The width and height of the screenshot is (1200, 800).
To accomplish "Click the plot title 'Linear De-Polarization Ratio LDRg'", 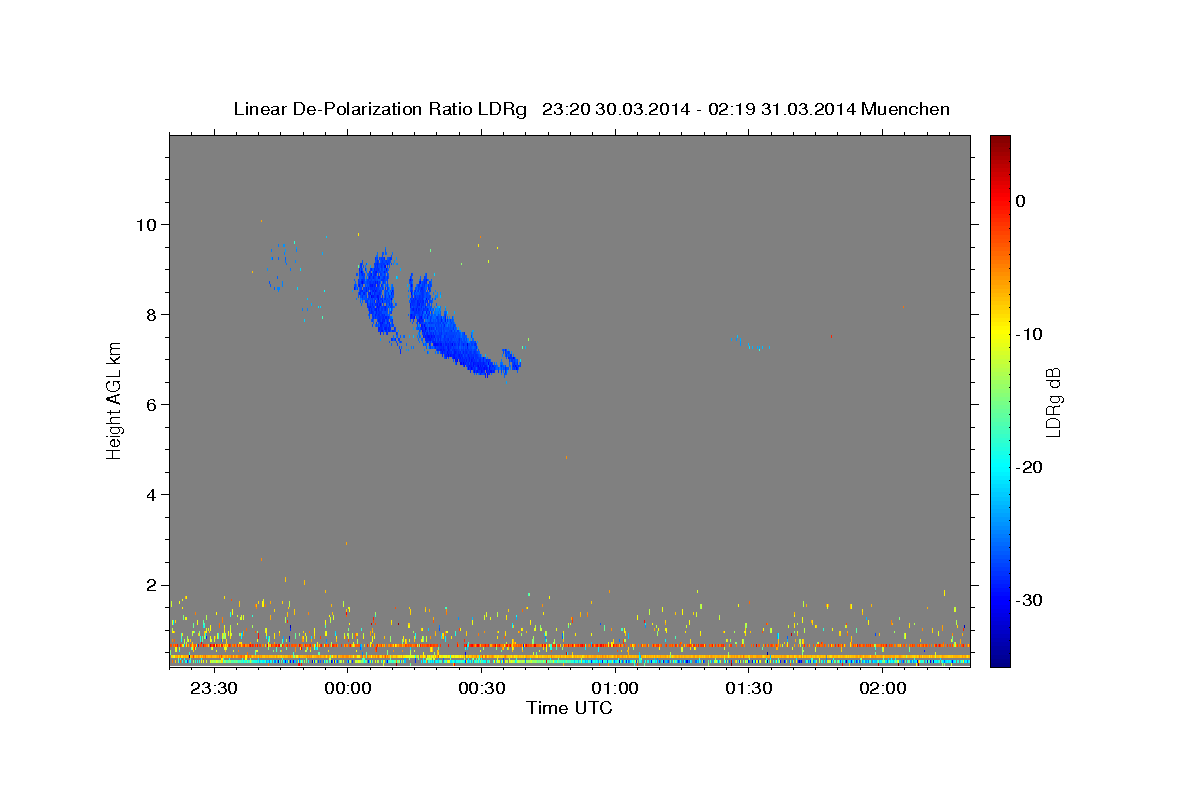I will [x=380, y=109].
